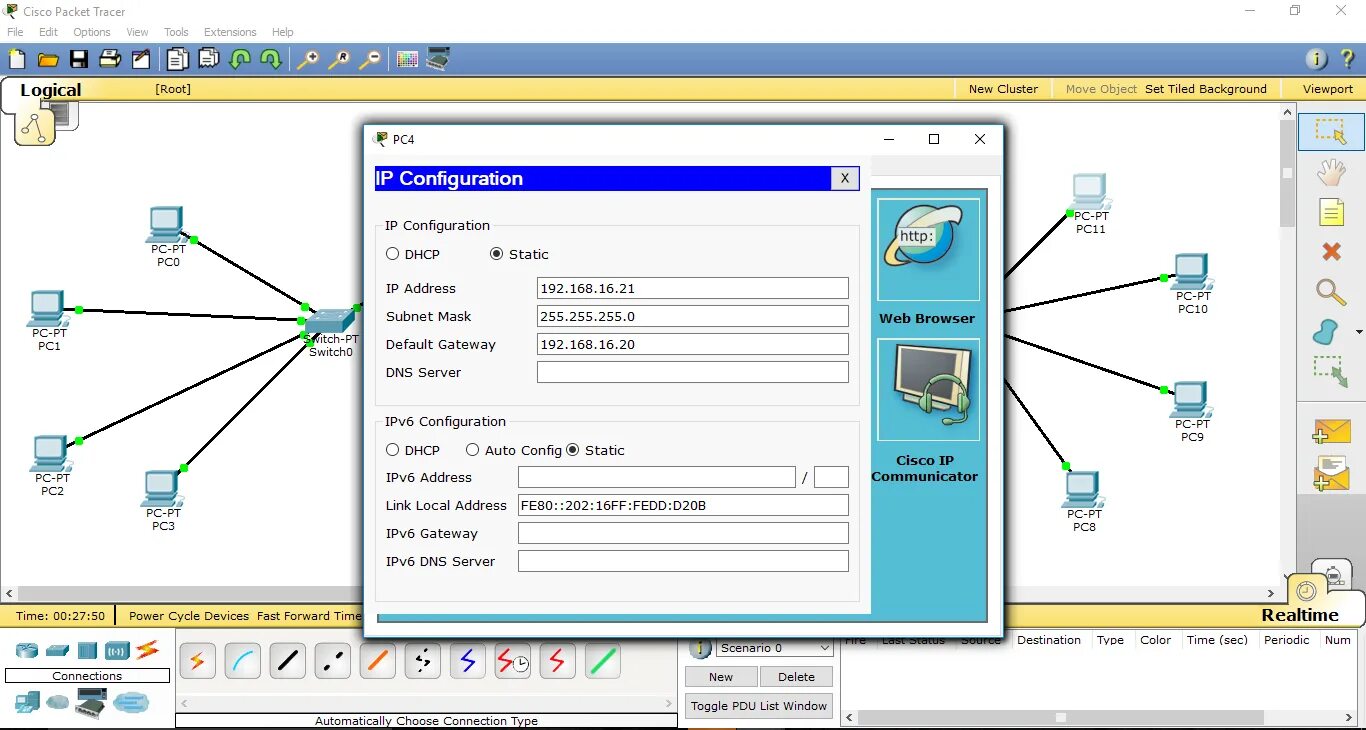The image size is (1366, 730).
Task: Open the Activity Wizard toolbar icon
Action: click(141, 60)
